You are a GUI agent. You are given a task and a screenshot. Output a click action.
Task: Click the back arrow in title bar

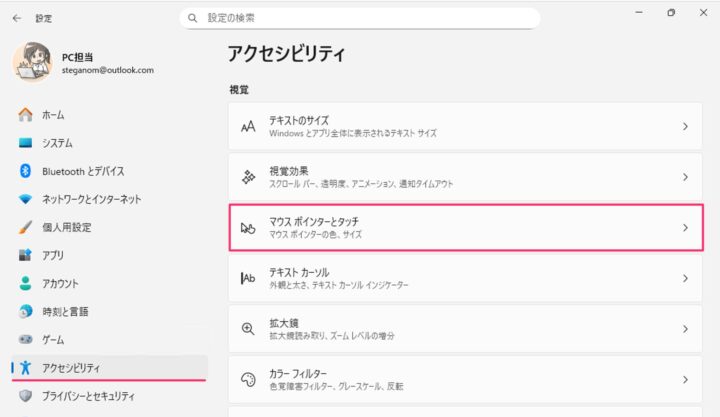coord(17,18)
